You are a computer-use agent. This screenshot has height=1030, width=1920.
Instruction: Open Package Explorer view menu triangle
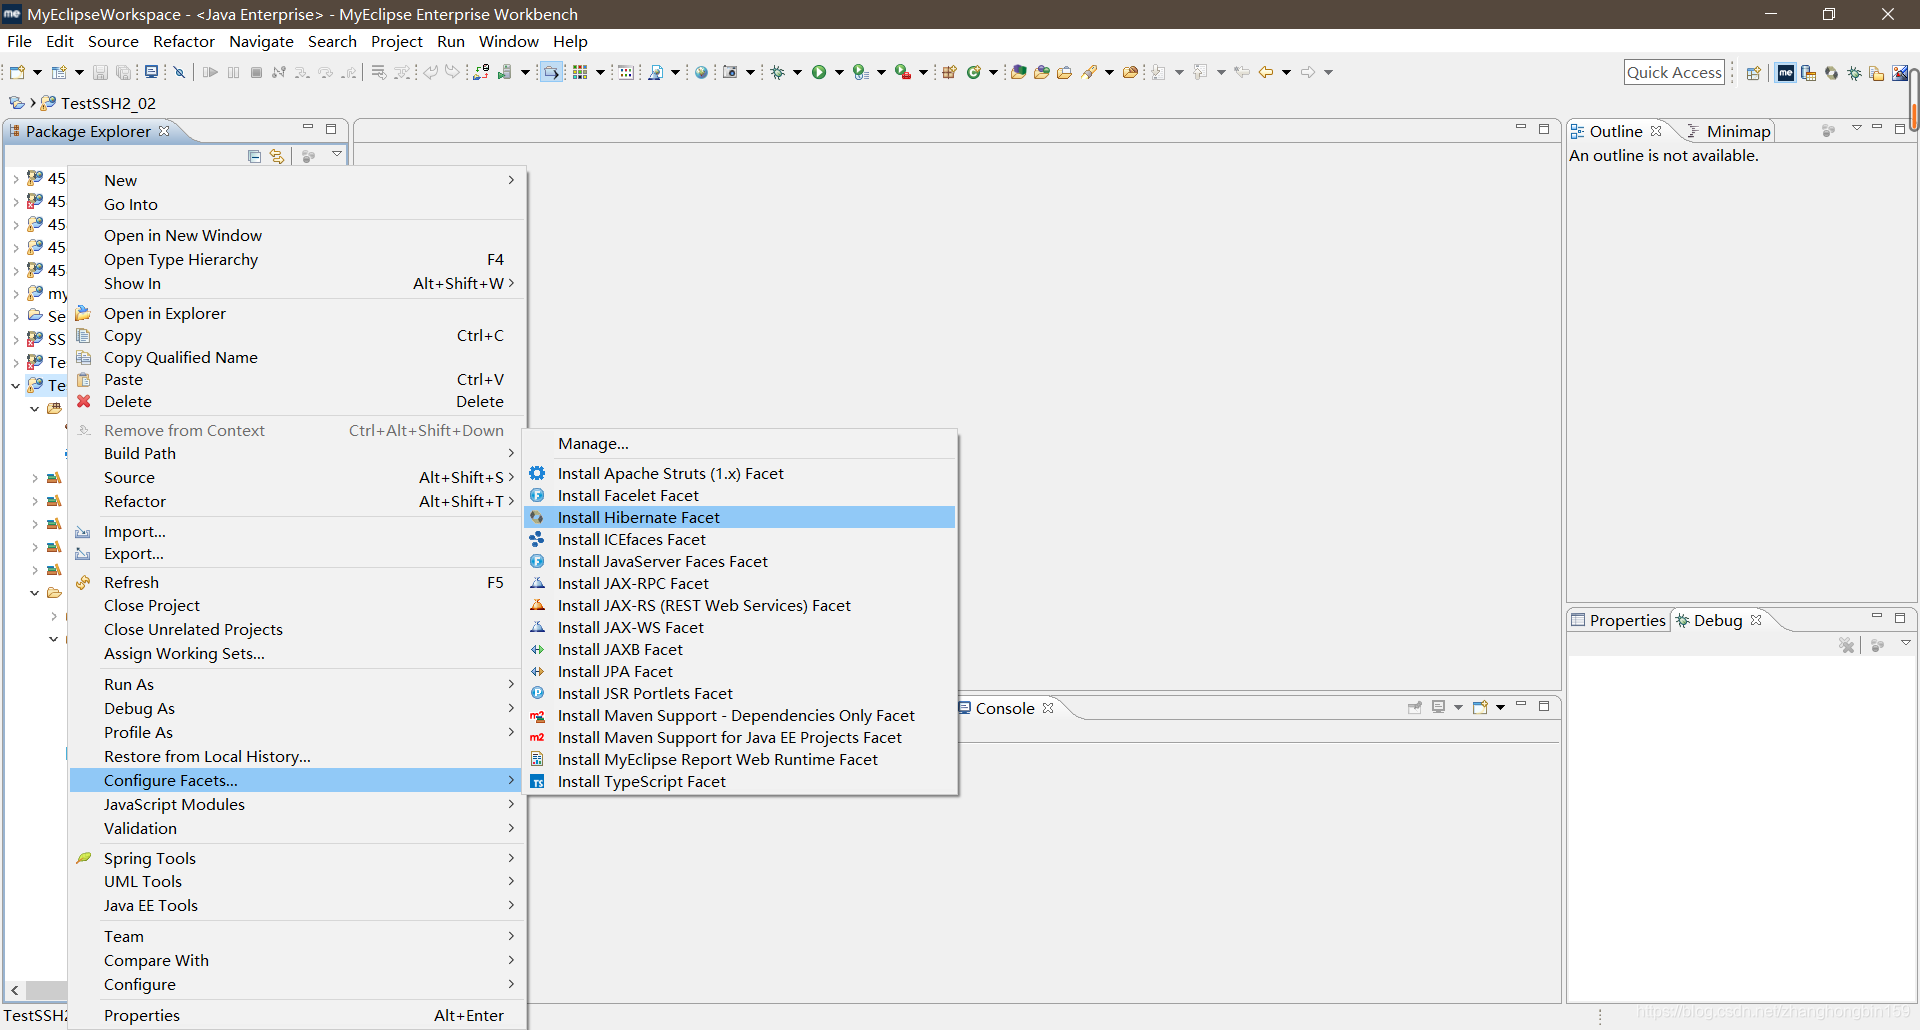(337, 155)
